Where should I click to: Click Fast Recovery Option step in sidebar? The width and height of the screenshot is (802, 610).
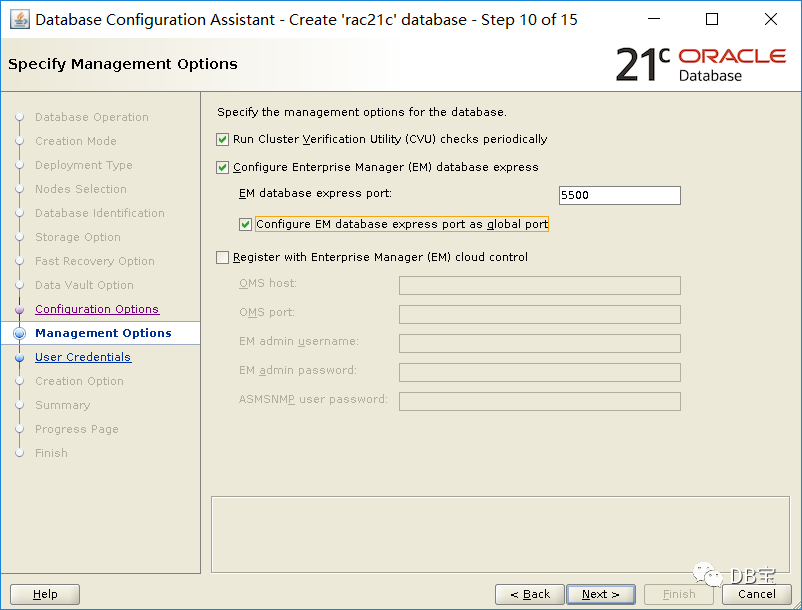pyautogui.click(x=95, y=261)
